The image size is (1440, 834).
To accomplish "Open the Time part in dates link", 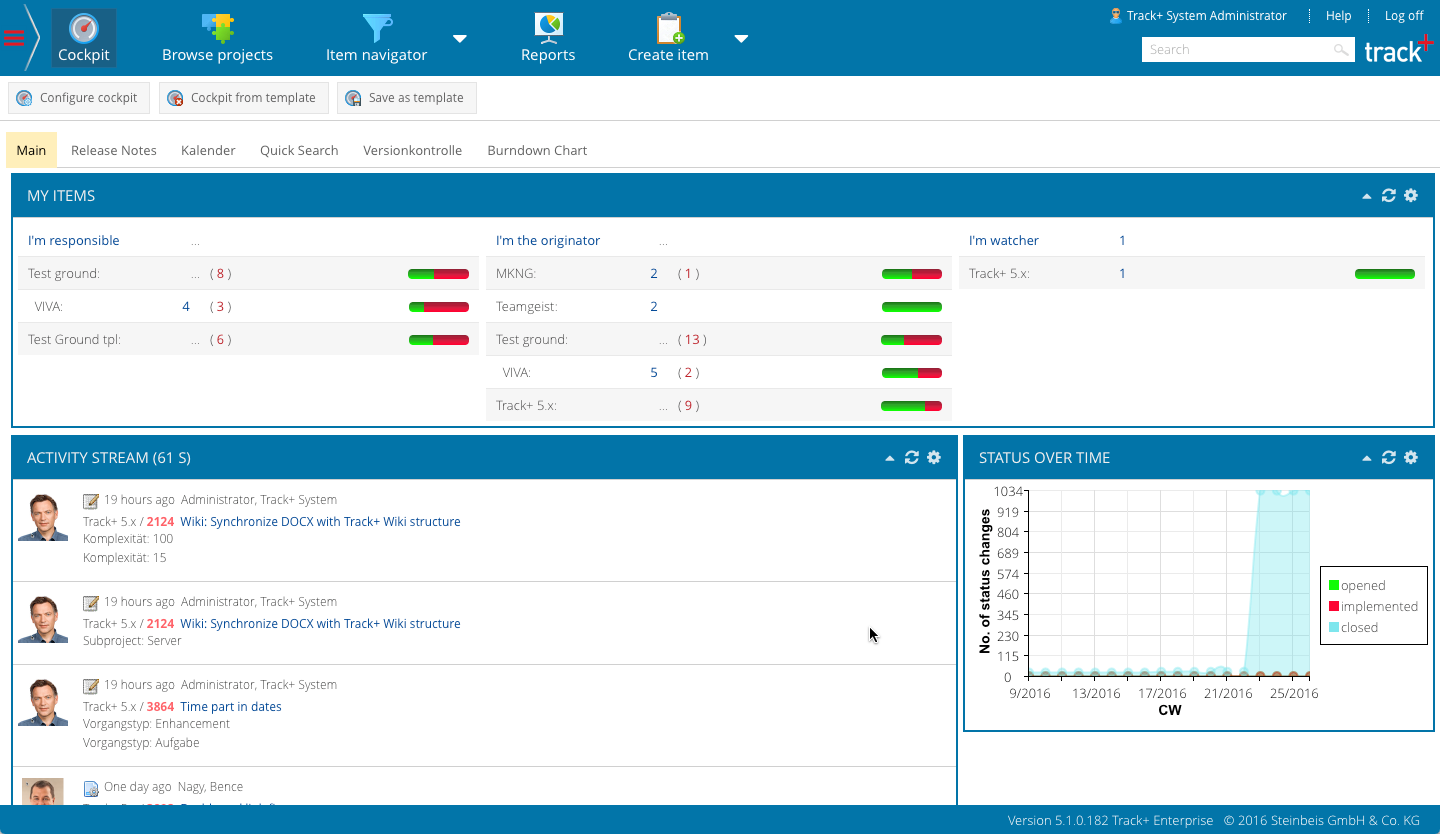I will [231, 707].
